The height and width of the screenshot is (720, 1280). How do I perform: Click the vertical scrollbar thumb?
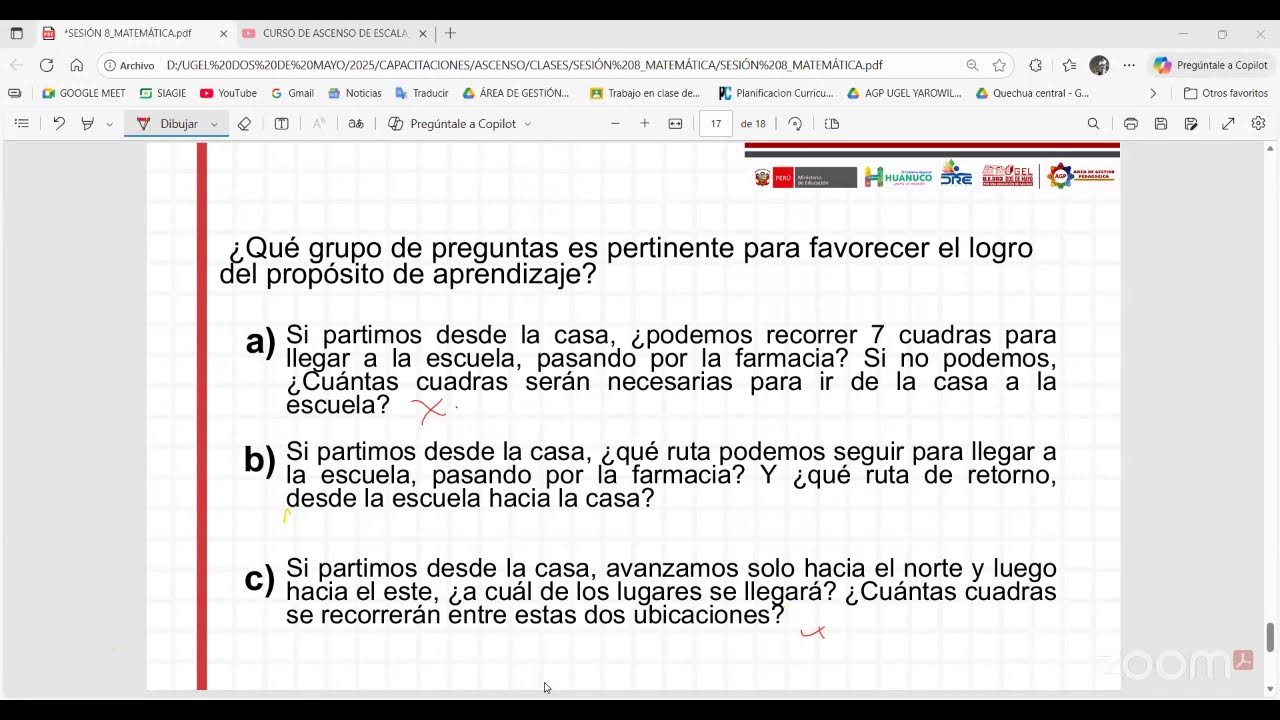coord(1271,636)
